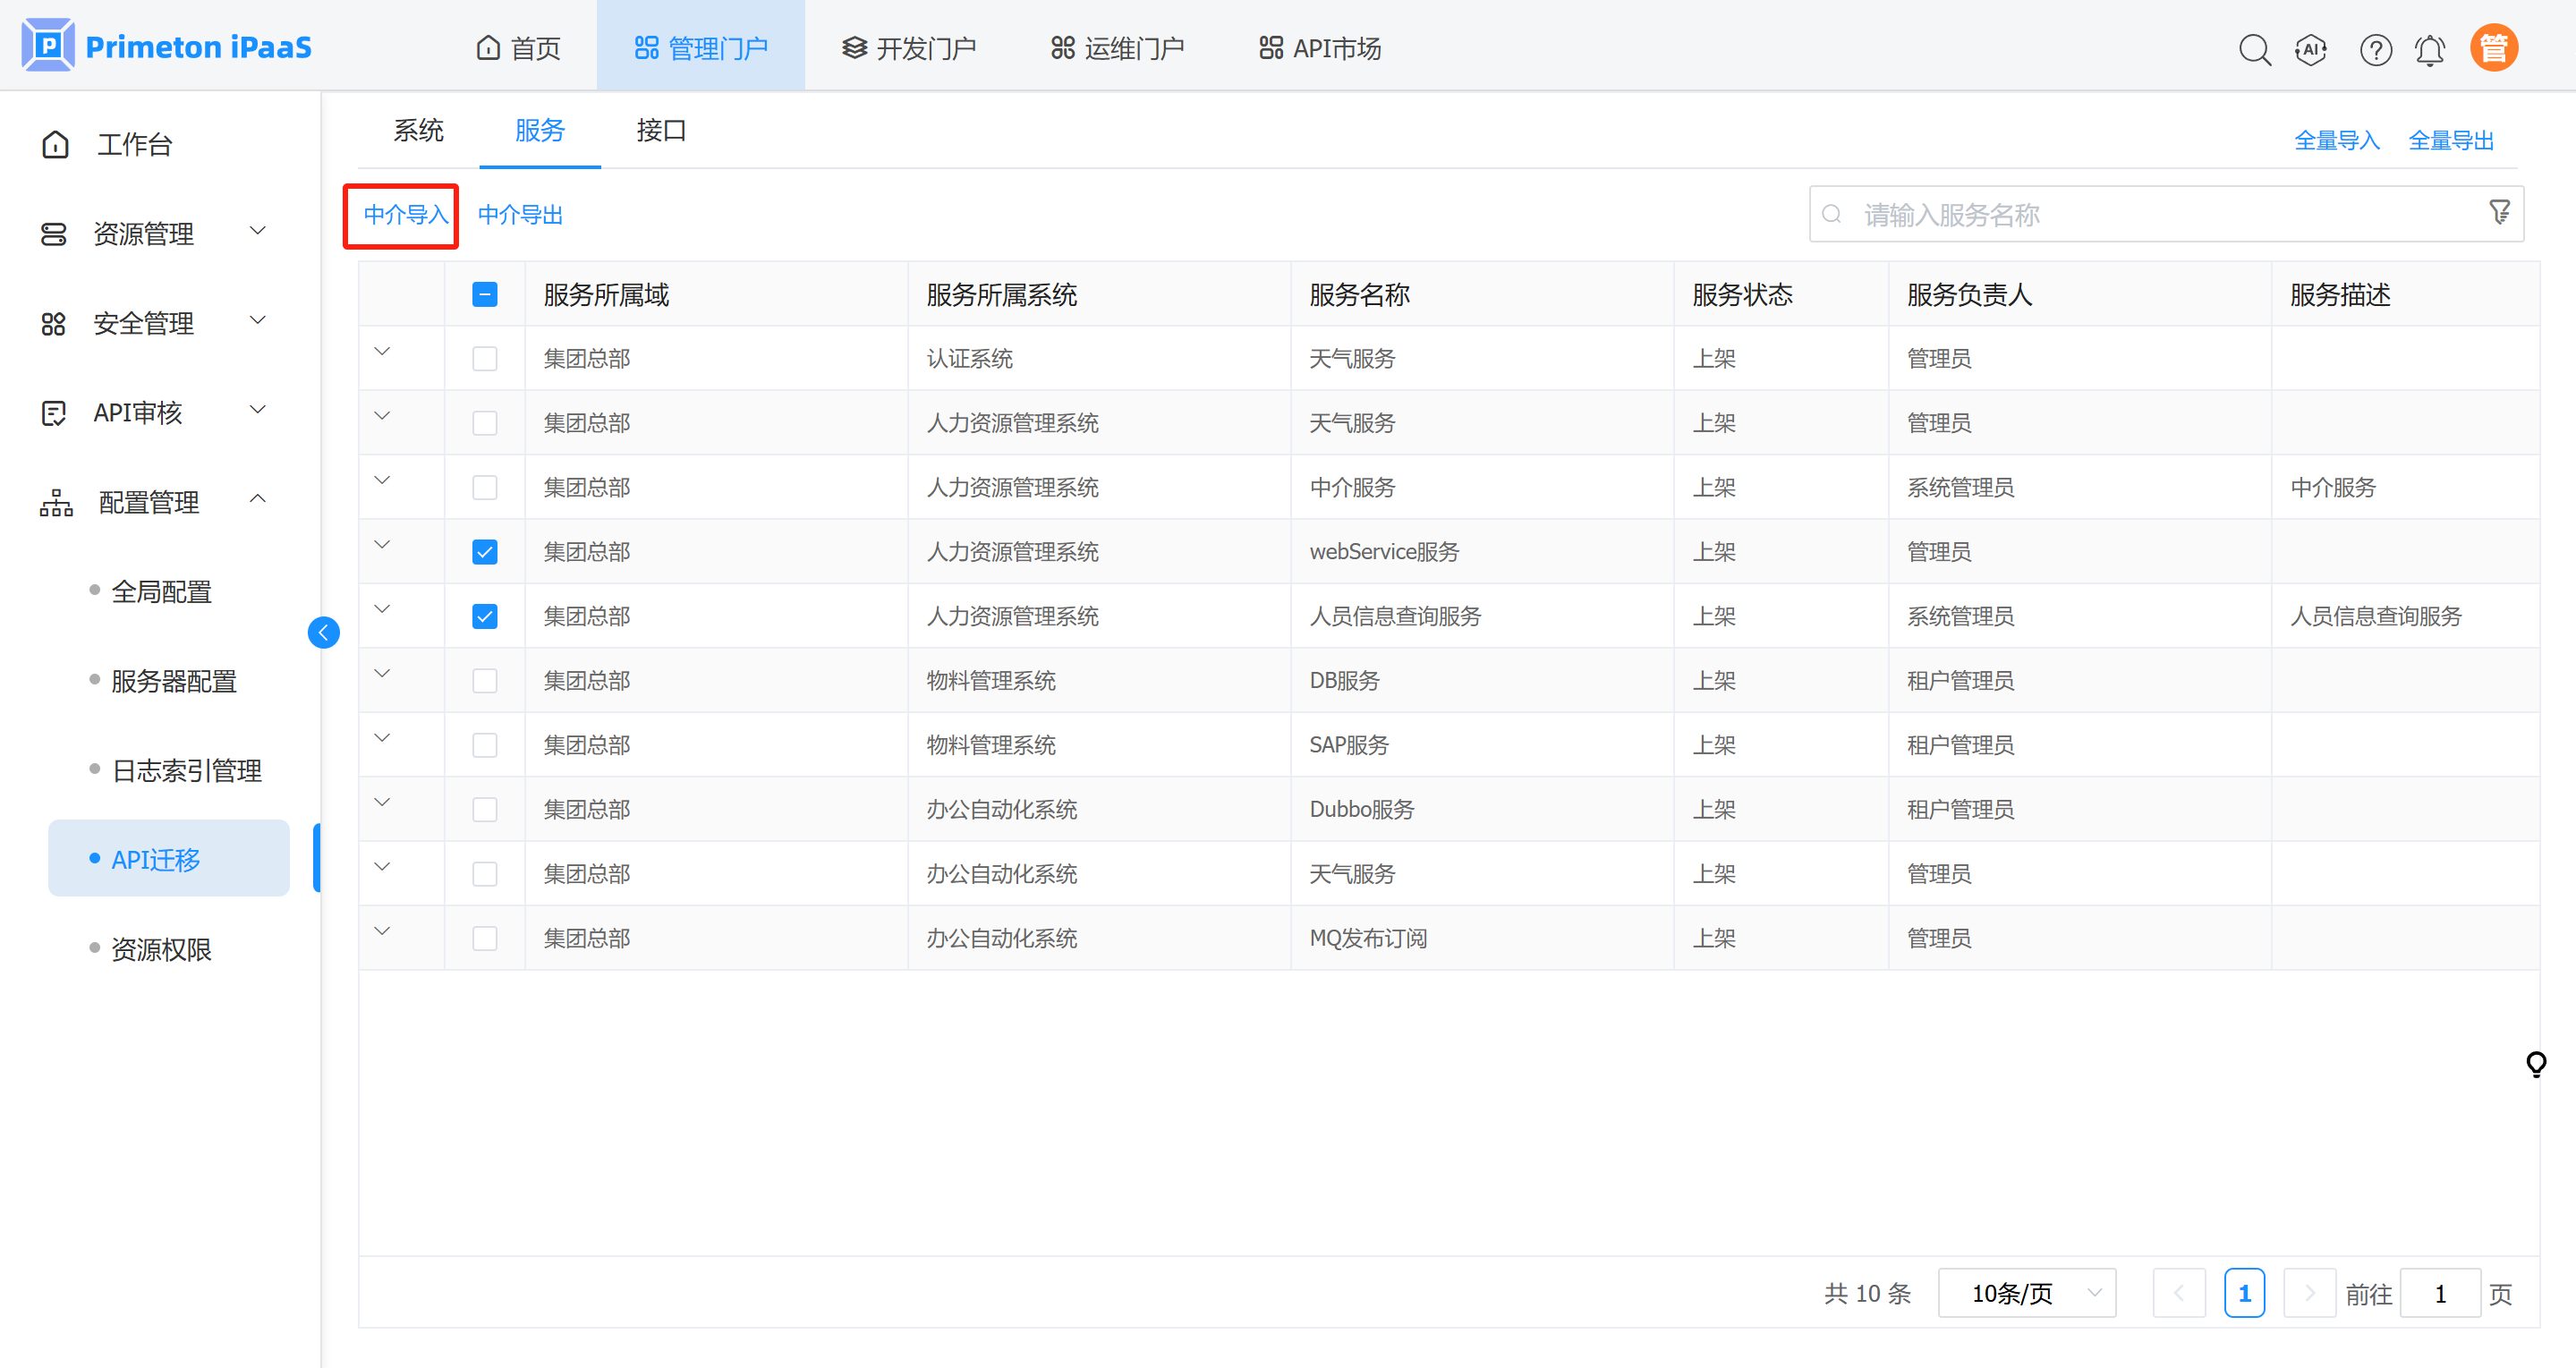Toggle the select-all header checkbox
The image size is (2576, 1368).
pos(485,295)
